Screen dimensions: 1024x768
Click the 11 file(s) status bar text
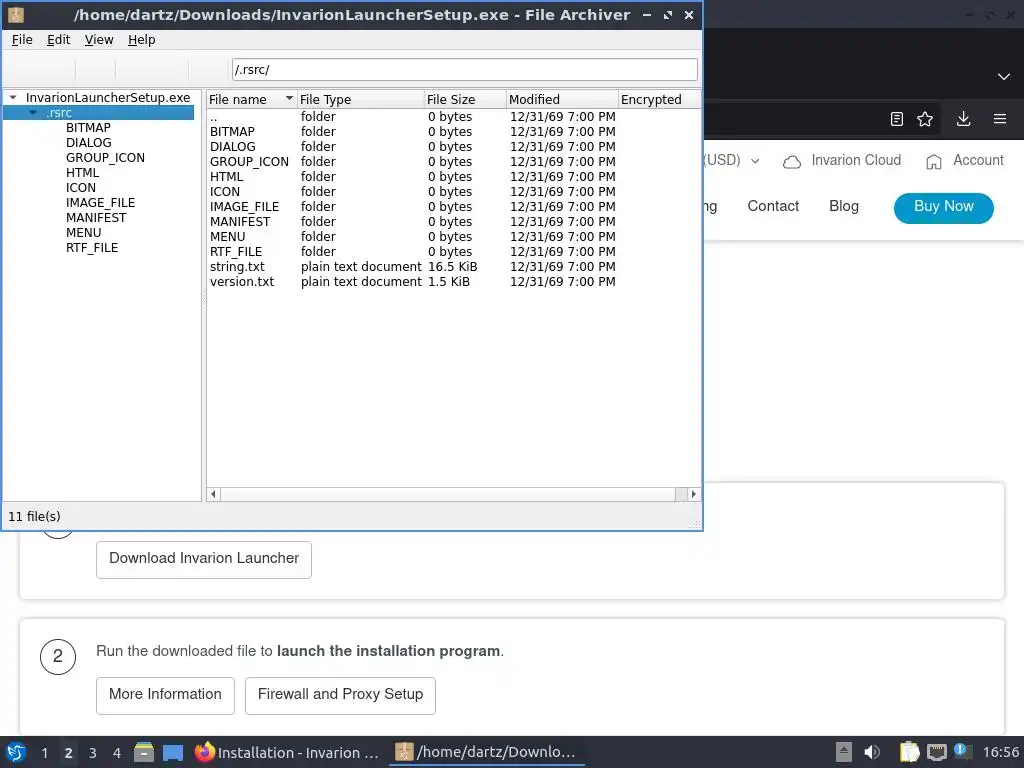pyautogui.click(x=34, y=516)
